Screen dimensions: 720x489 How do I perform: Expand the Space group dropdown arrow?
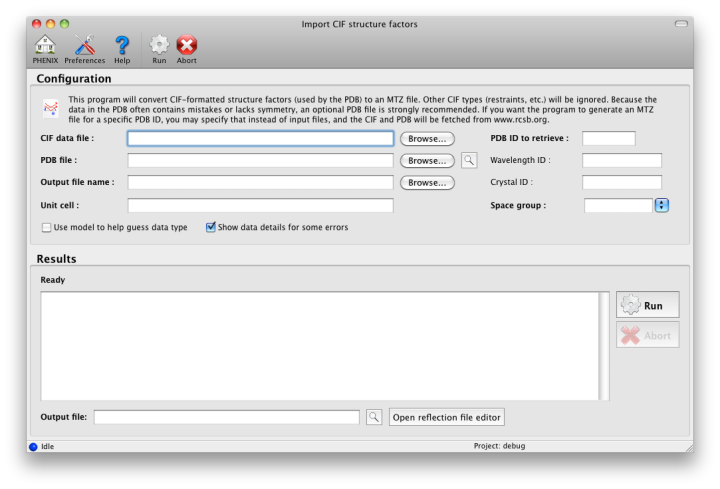coord(662,205)
